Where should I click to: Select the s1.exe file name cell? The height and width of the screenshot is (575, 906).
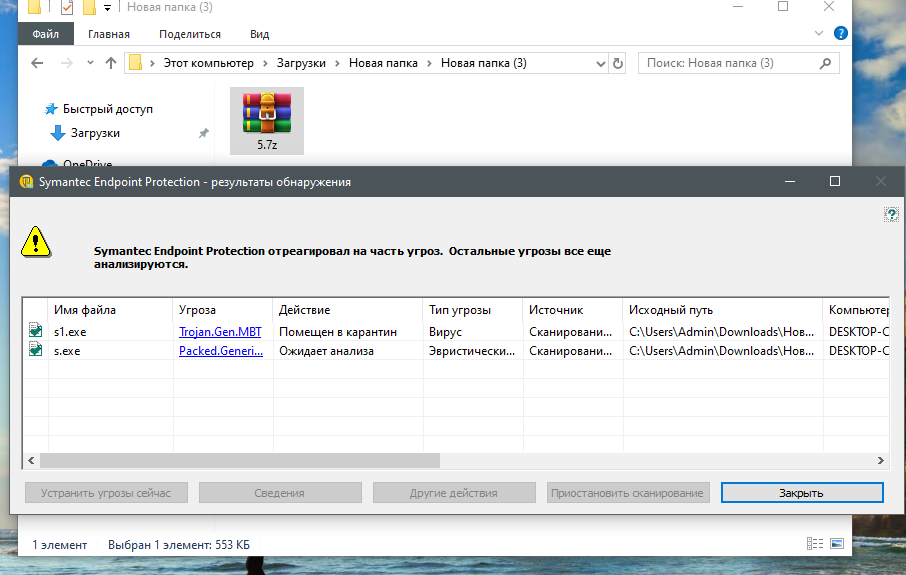point(70,332)
